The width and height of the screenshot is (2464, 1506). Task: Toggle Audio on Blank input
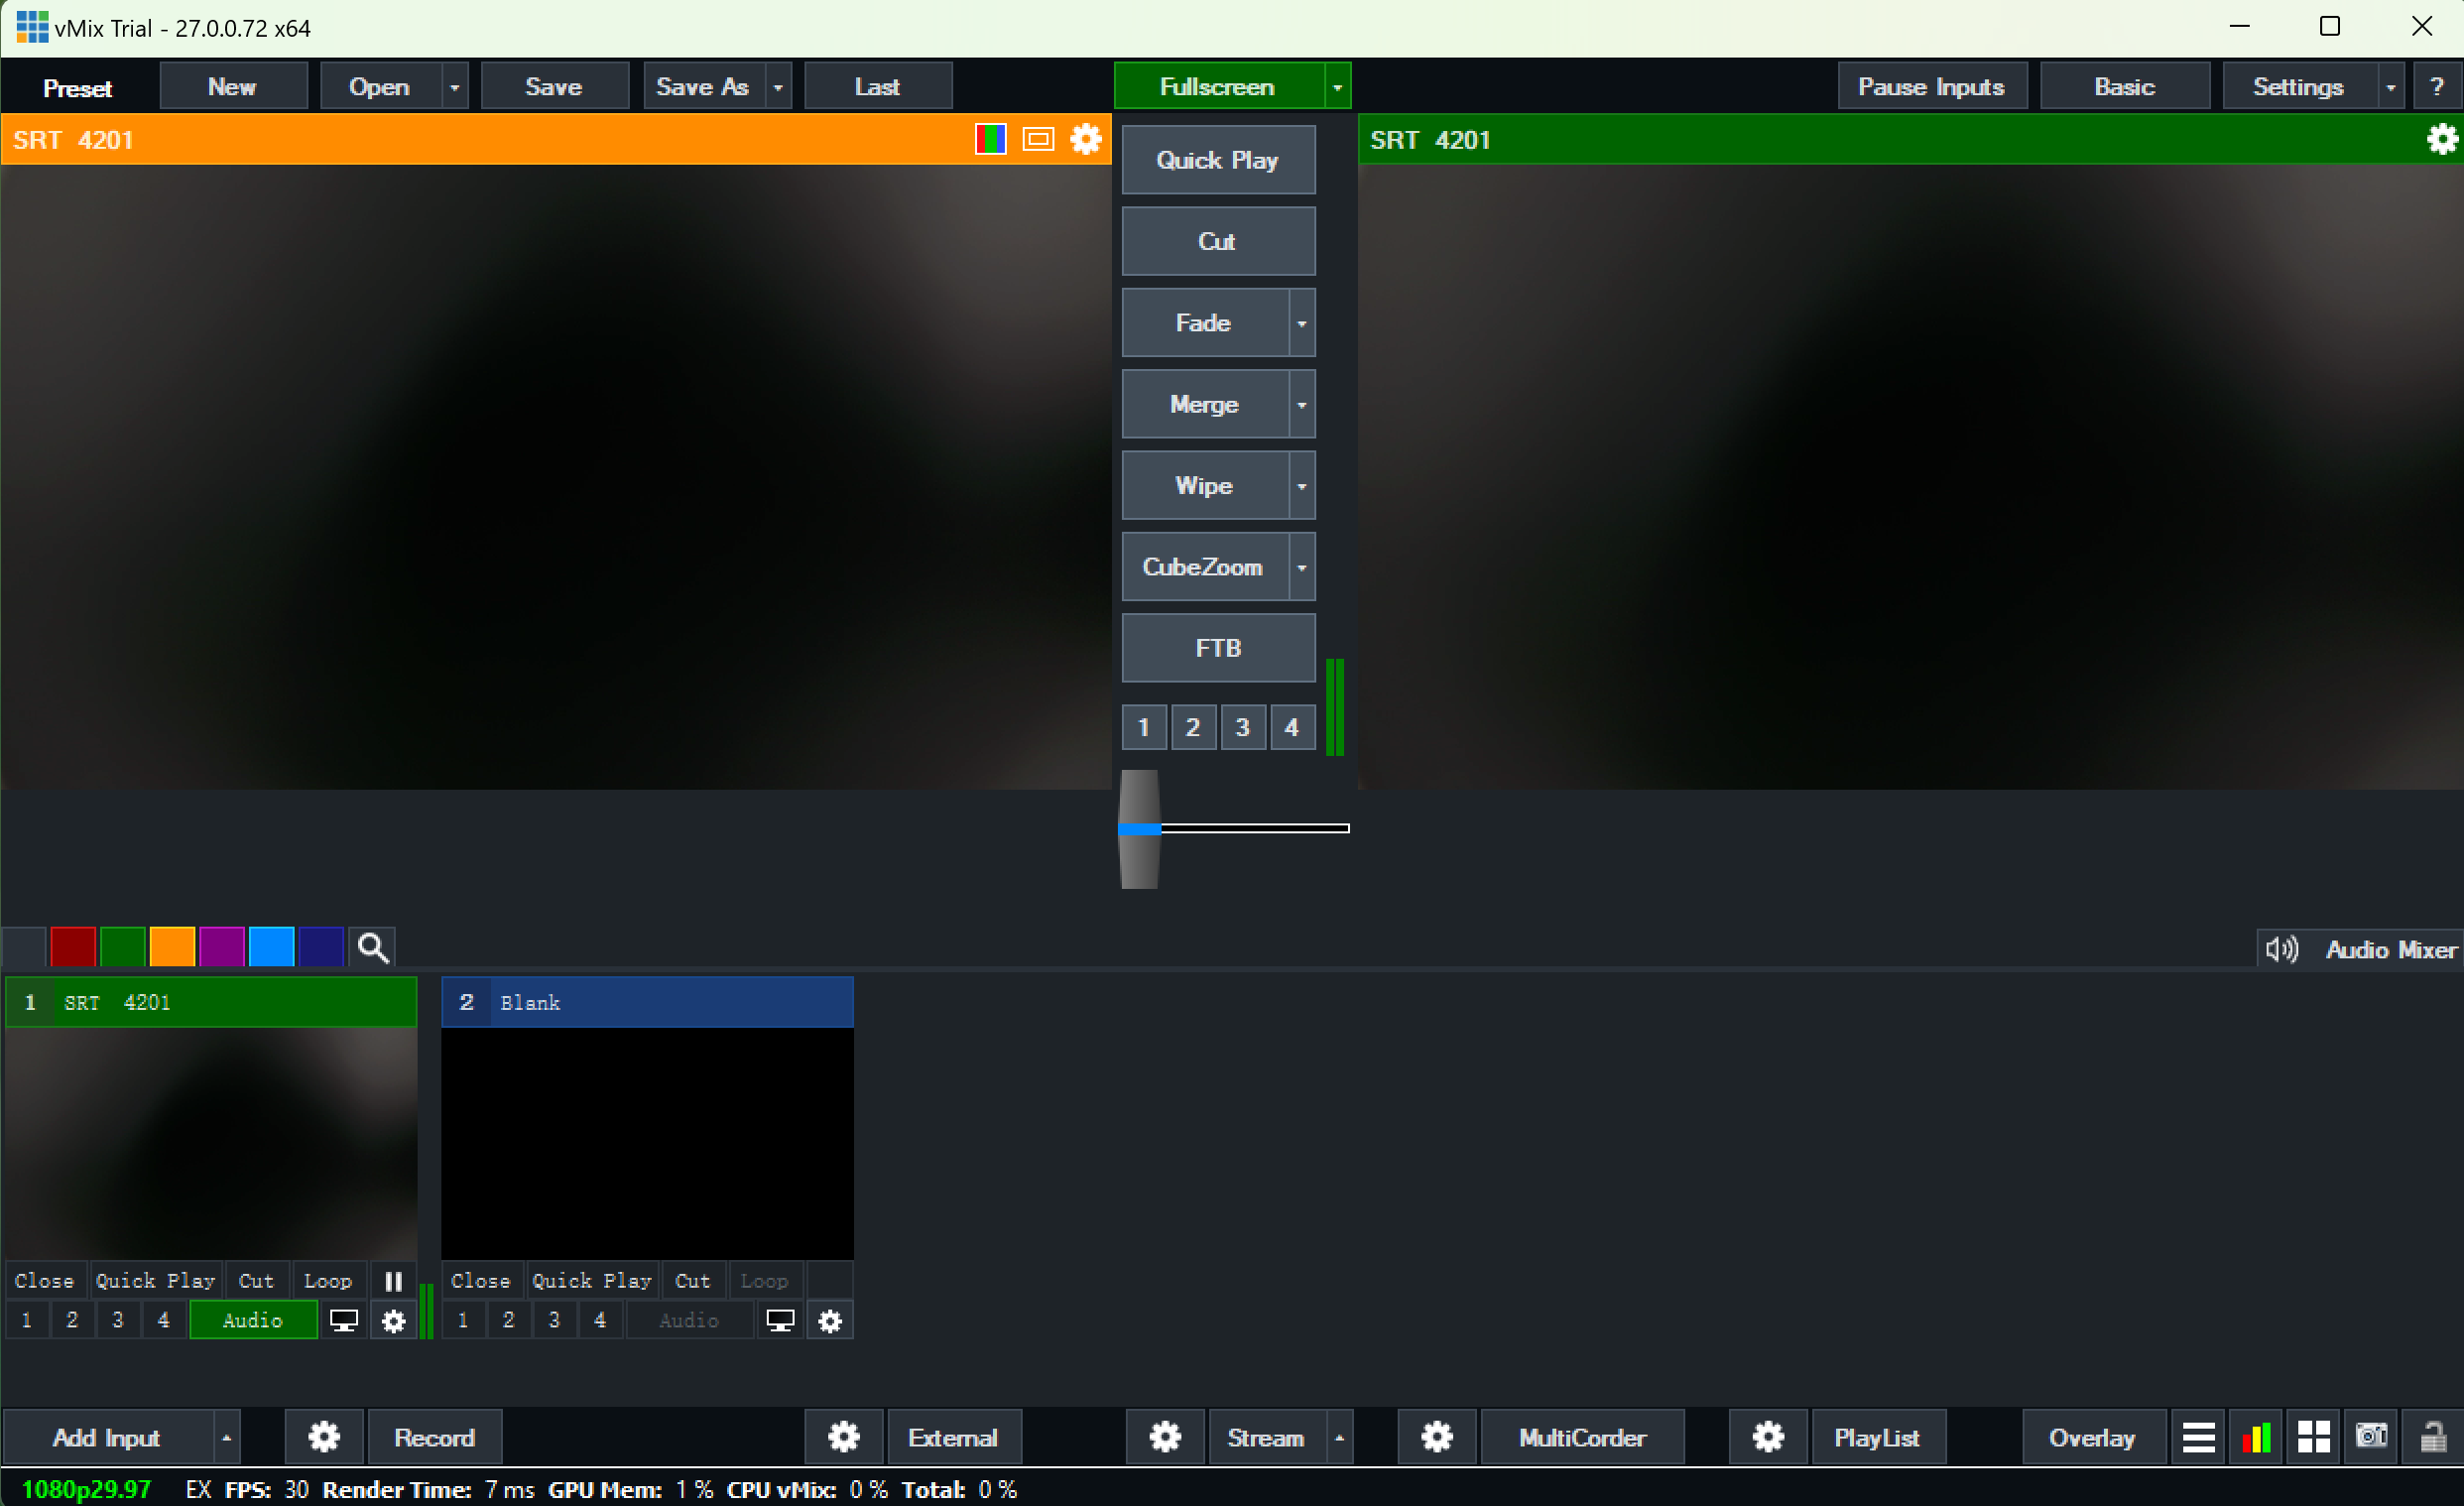point(689,1320)
